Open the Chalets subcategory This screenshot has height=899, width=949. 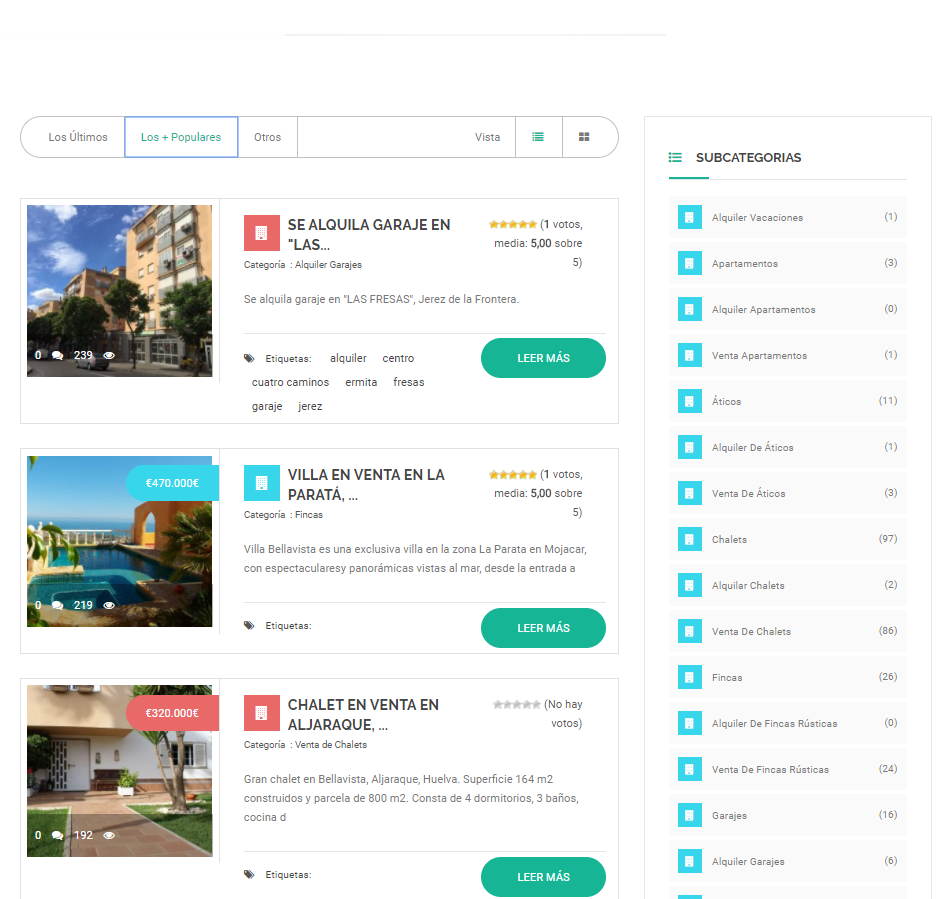pyautogui.click(x=729, y=540)
